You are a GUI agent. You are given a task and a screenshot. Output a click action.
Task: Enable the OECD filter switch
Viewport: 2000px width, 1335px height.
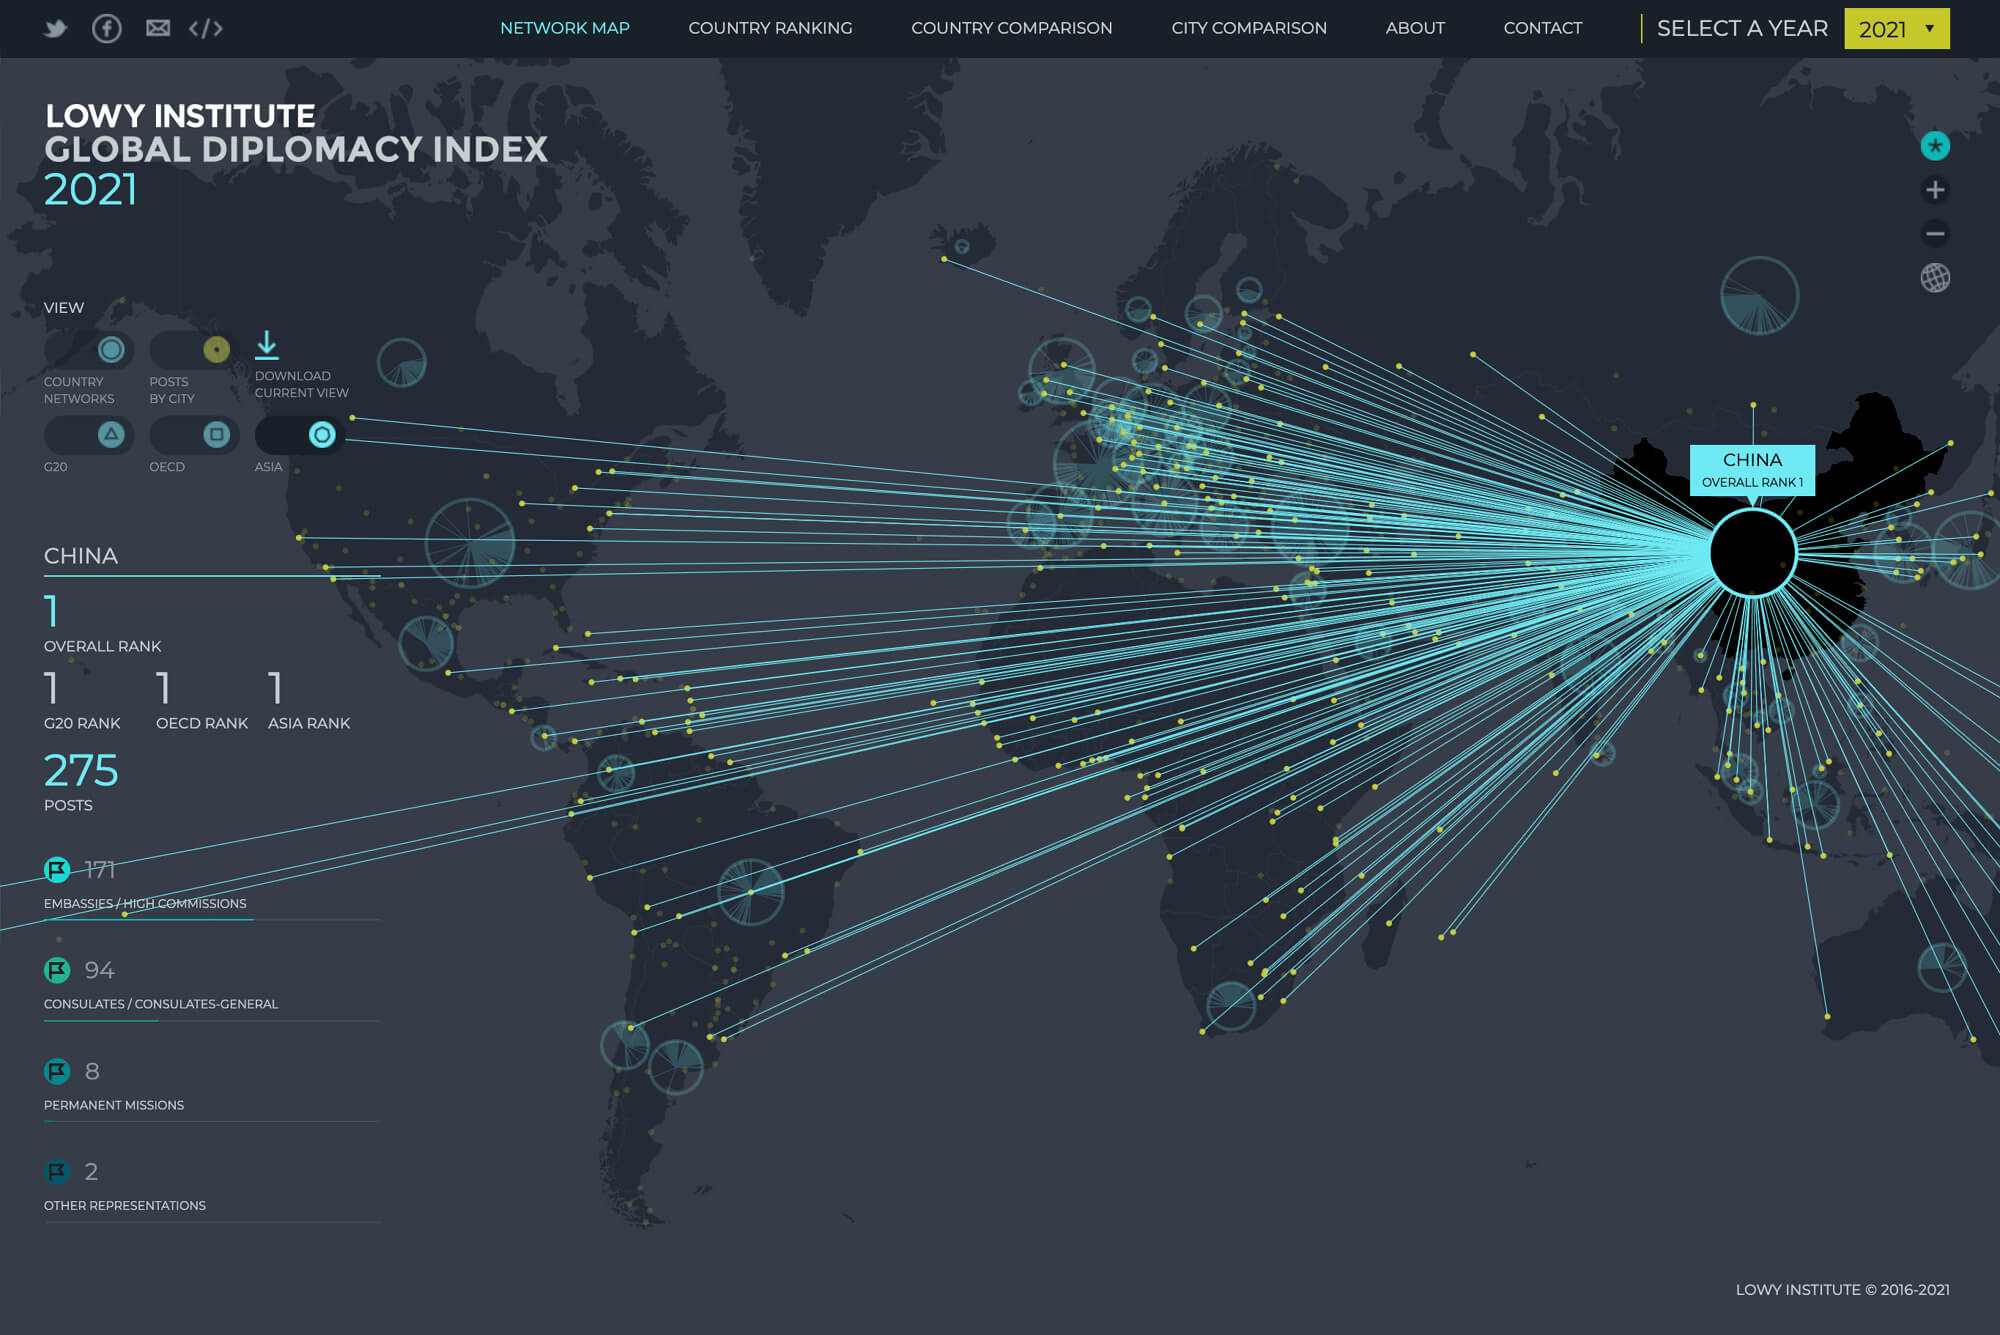click(x=194, y=434)
